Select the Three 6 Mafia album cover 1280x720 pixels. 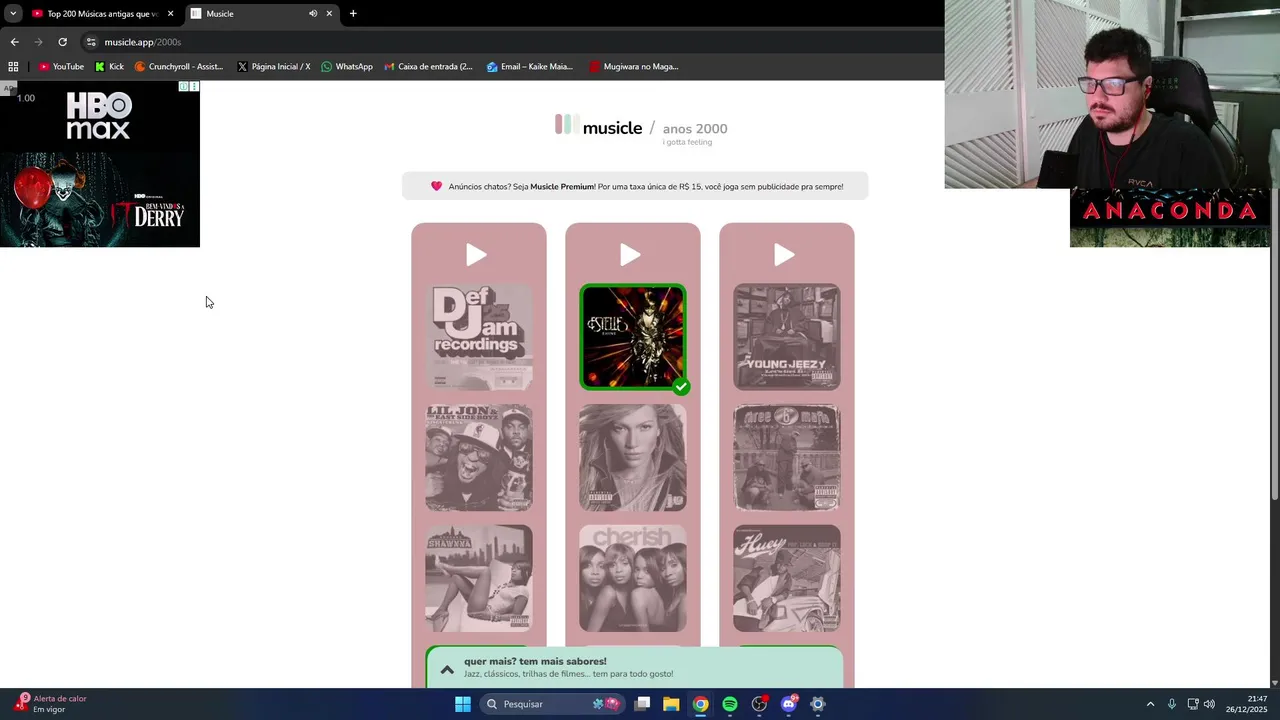coord(787,458)
